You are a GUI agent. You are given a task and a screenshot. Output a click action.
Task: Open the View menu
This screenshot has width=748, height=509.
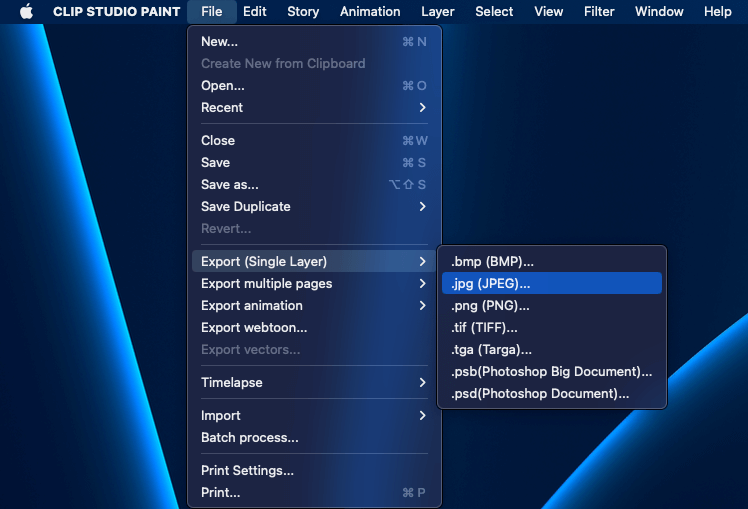tap(549, 11)
